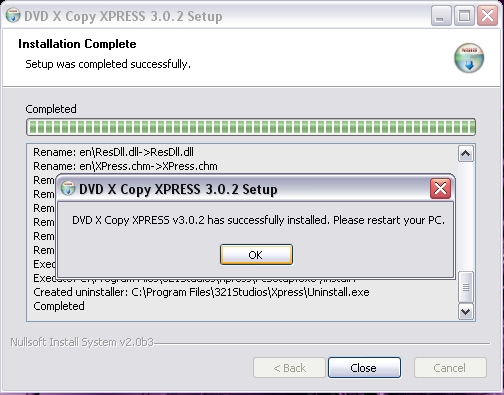Screen dimensions: 504x395
Task: Confirm the restart message with OK
Action: [x=256, y=255]
